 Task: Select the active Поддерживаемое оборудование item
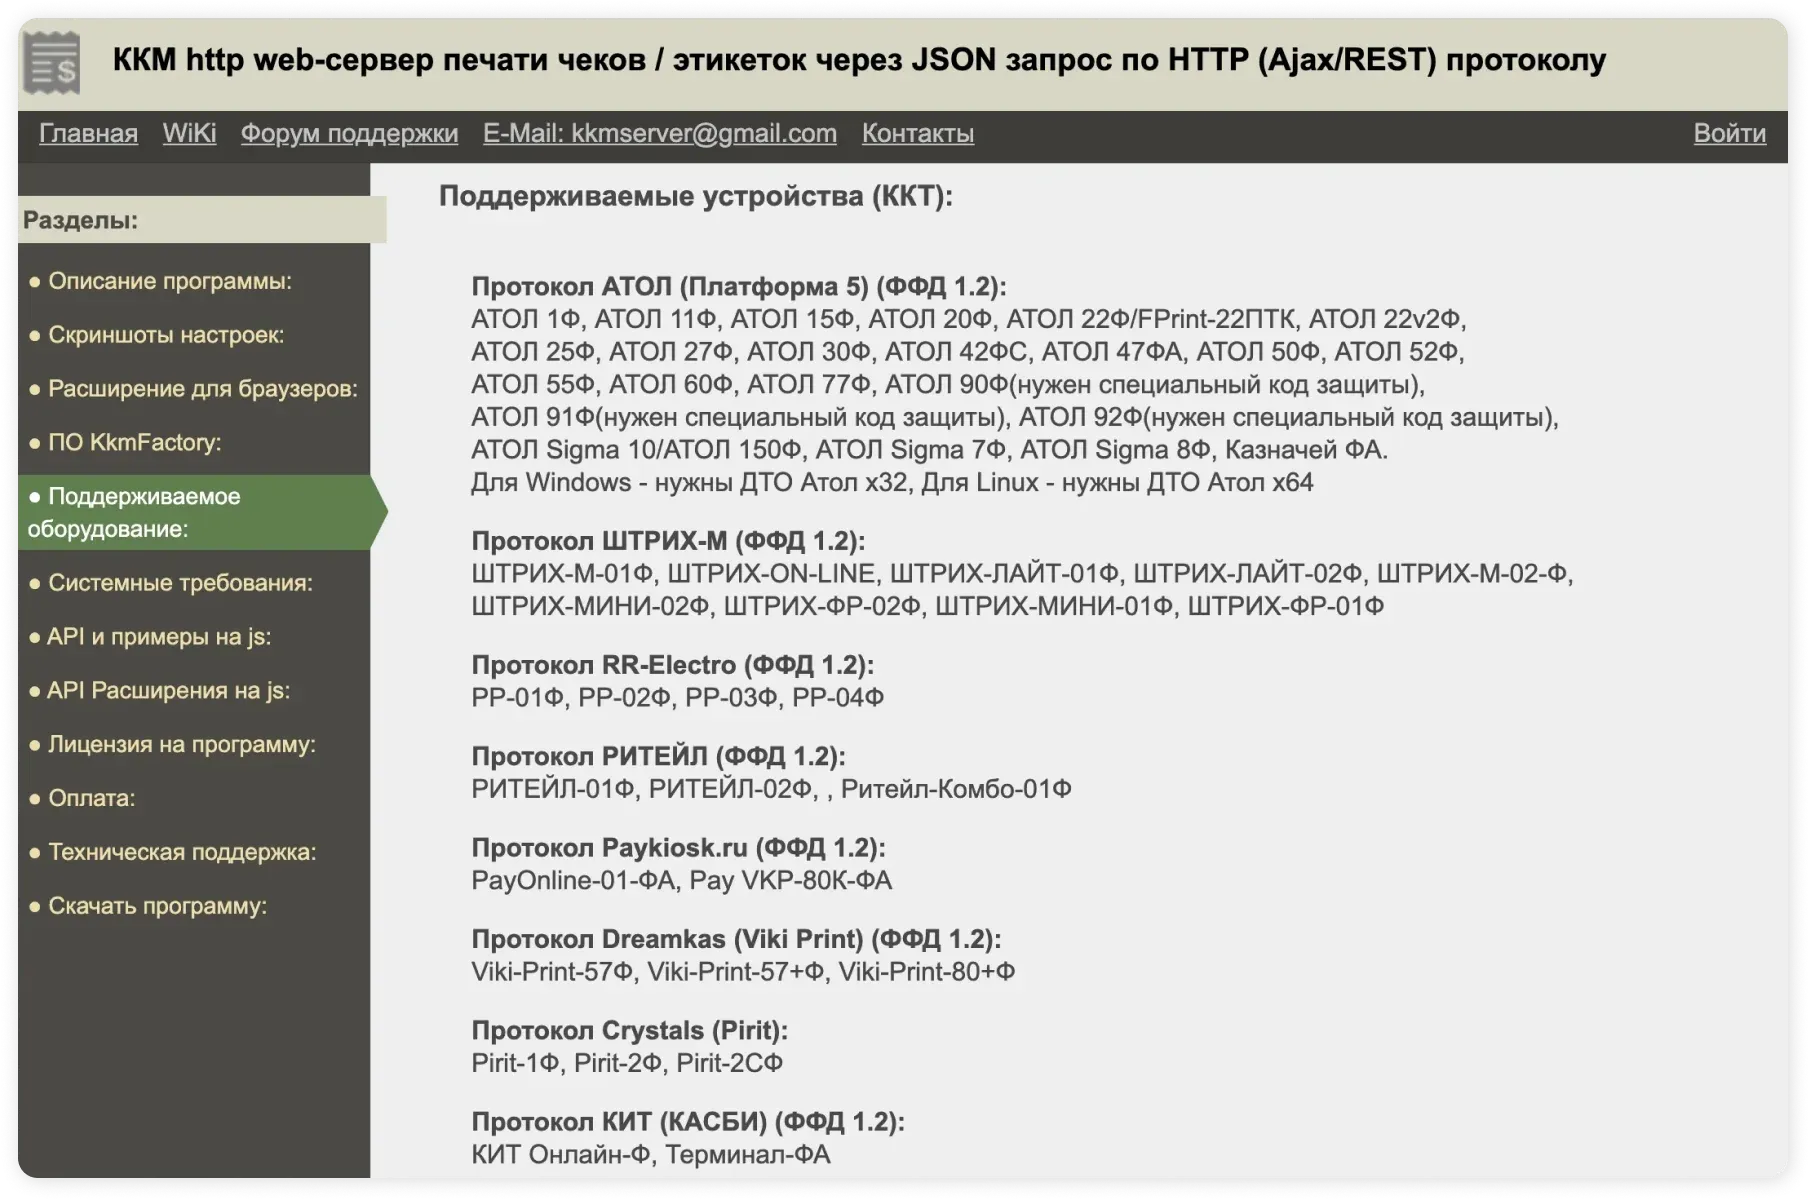[143, 512]
